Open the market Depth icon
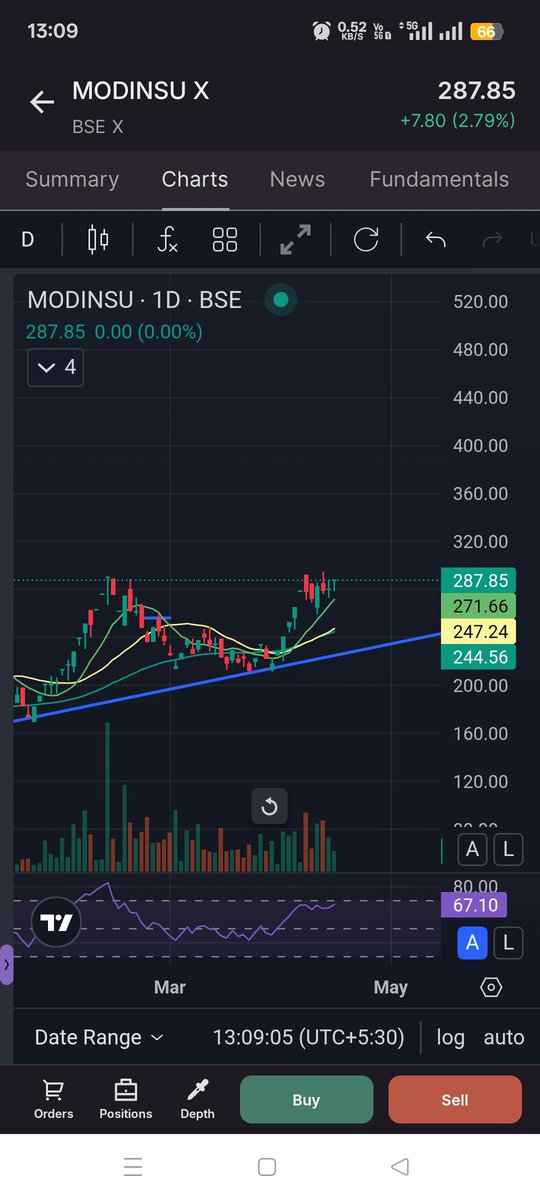540x1200 pixels. [x=197, y=1099]
